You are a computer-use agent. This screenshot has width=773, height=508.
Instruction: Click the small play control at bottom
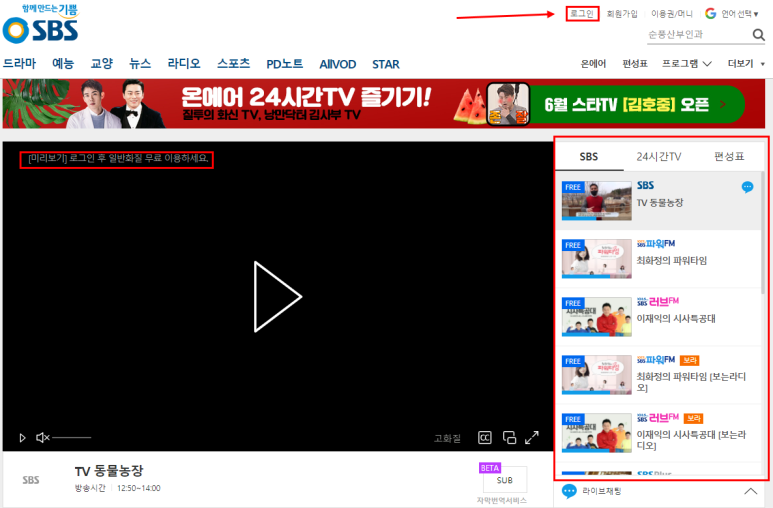pyautogui.click(x=22, y=437)
